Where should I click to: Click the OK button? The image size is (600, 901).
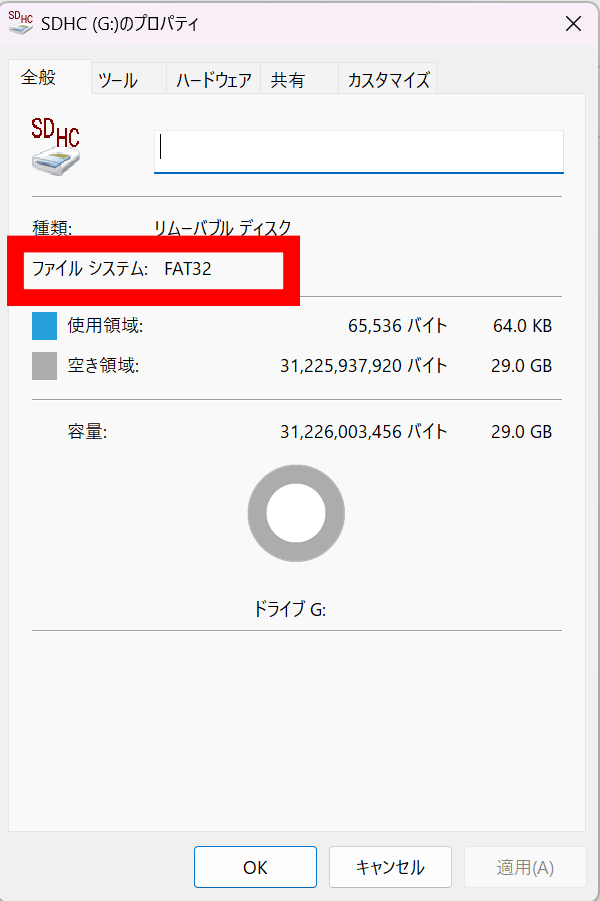255,867
